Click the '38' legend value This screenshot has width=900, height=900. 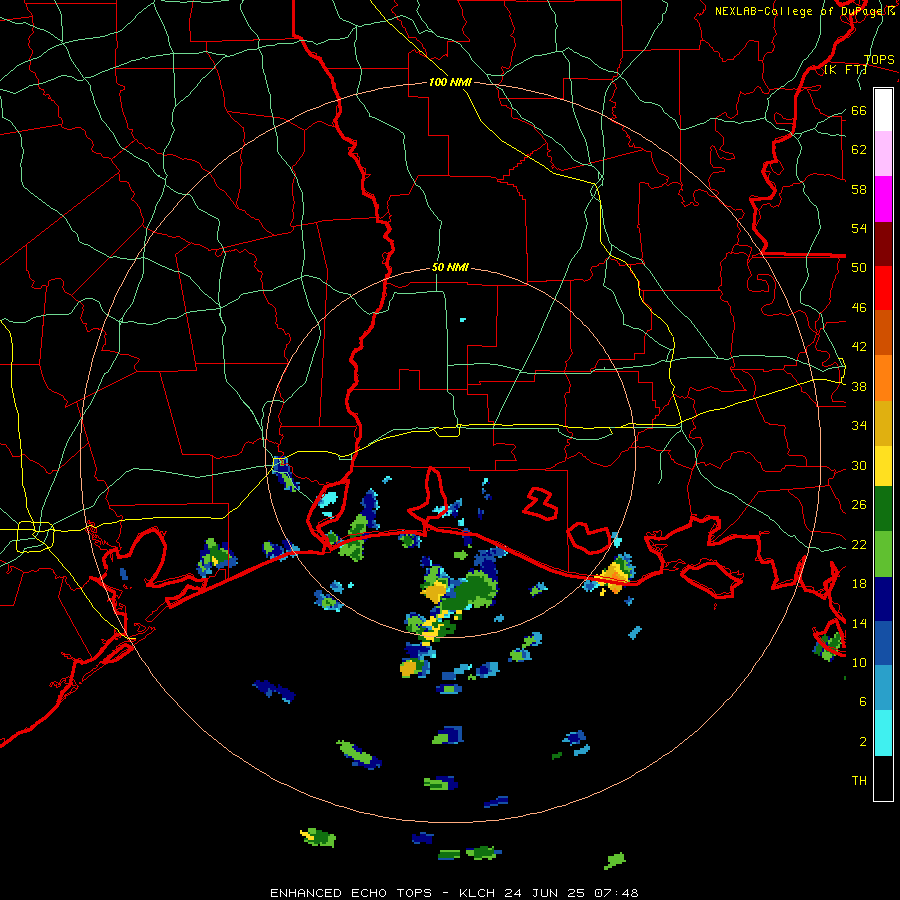(x=859, y=387)
